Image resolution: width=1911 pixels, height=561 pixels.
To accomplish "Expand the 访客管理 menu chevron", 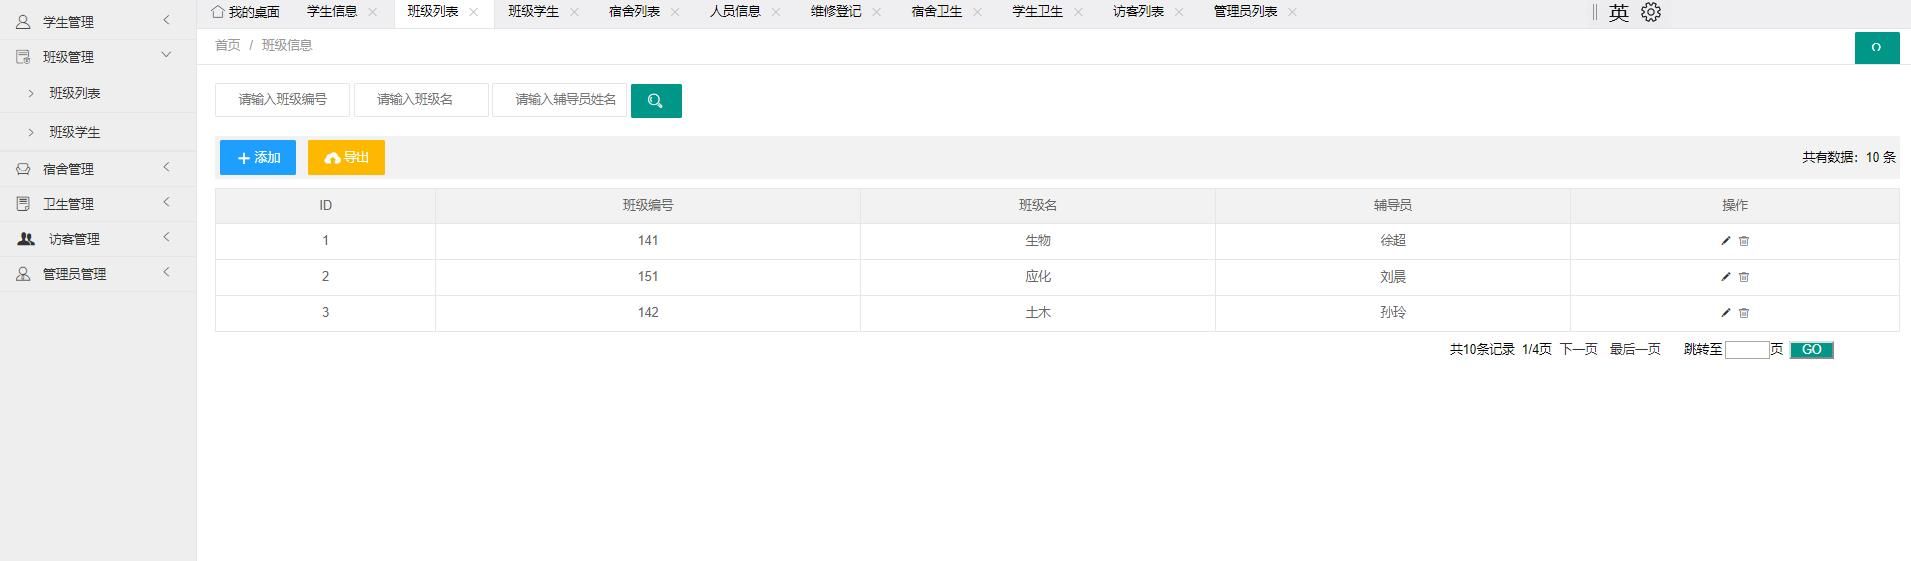I will coord(166,237).
